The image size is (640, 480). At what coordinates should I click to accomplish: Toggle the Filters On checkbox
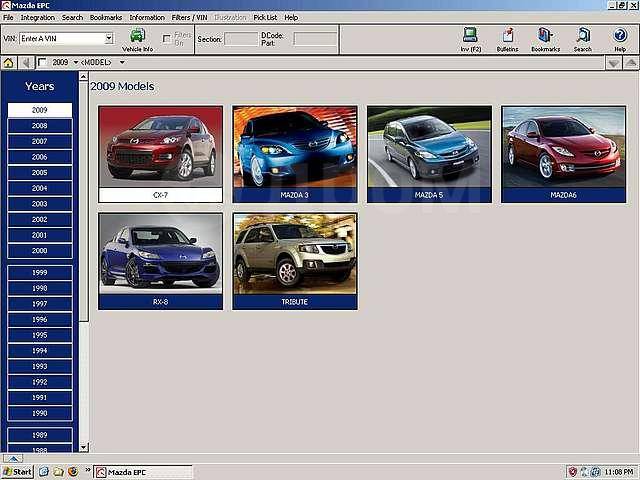(x=167, y=39)
